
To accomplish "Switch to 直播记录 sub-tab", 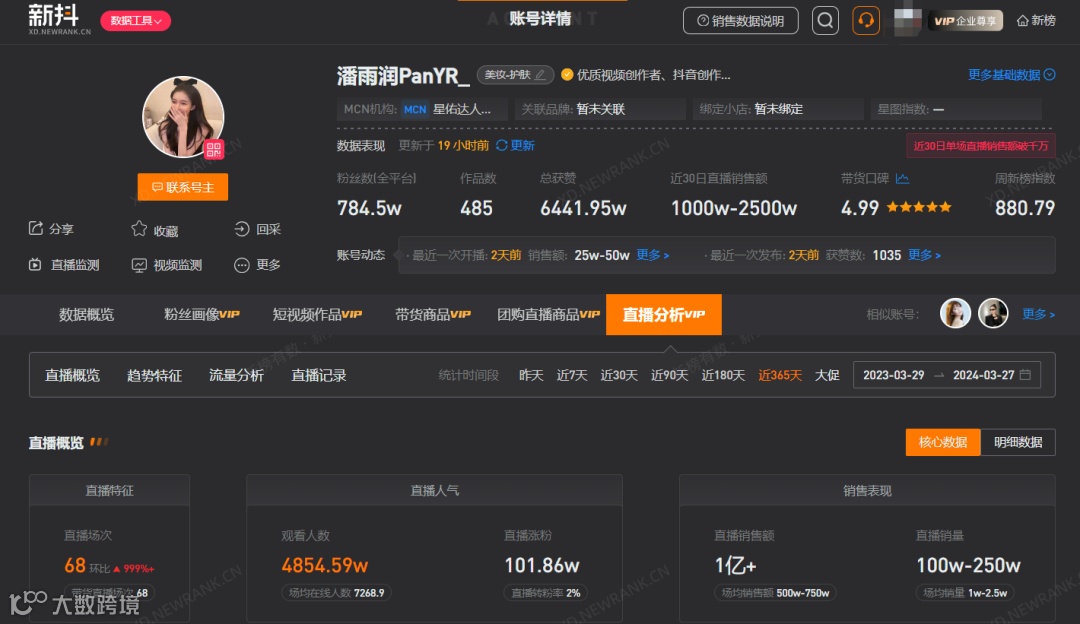I will (x=318, y=375).
